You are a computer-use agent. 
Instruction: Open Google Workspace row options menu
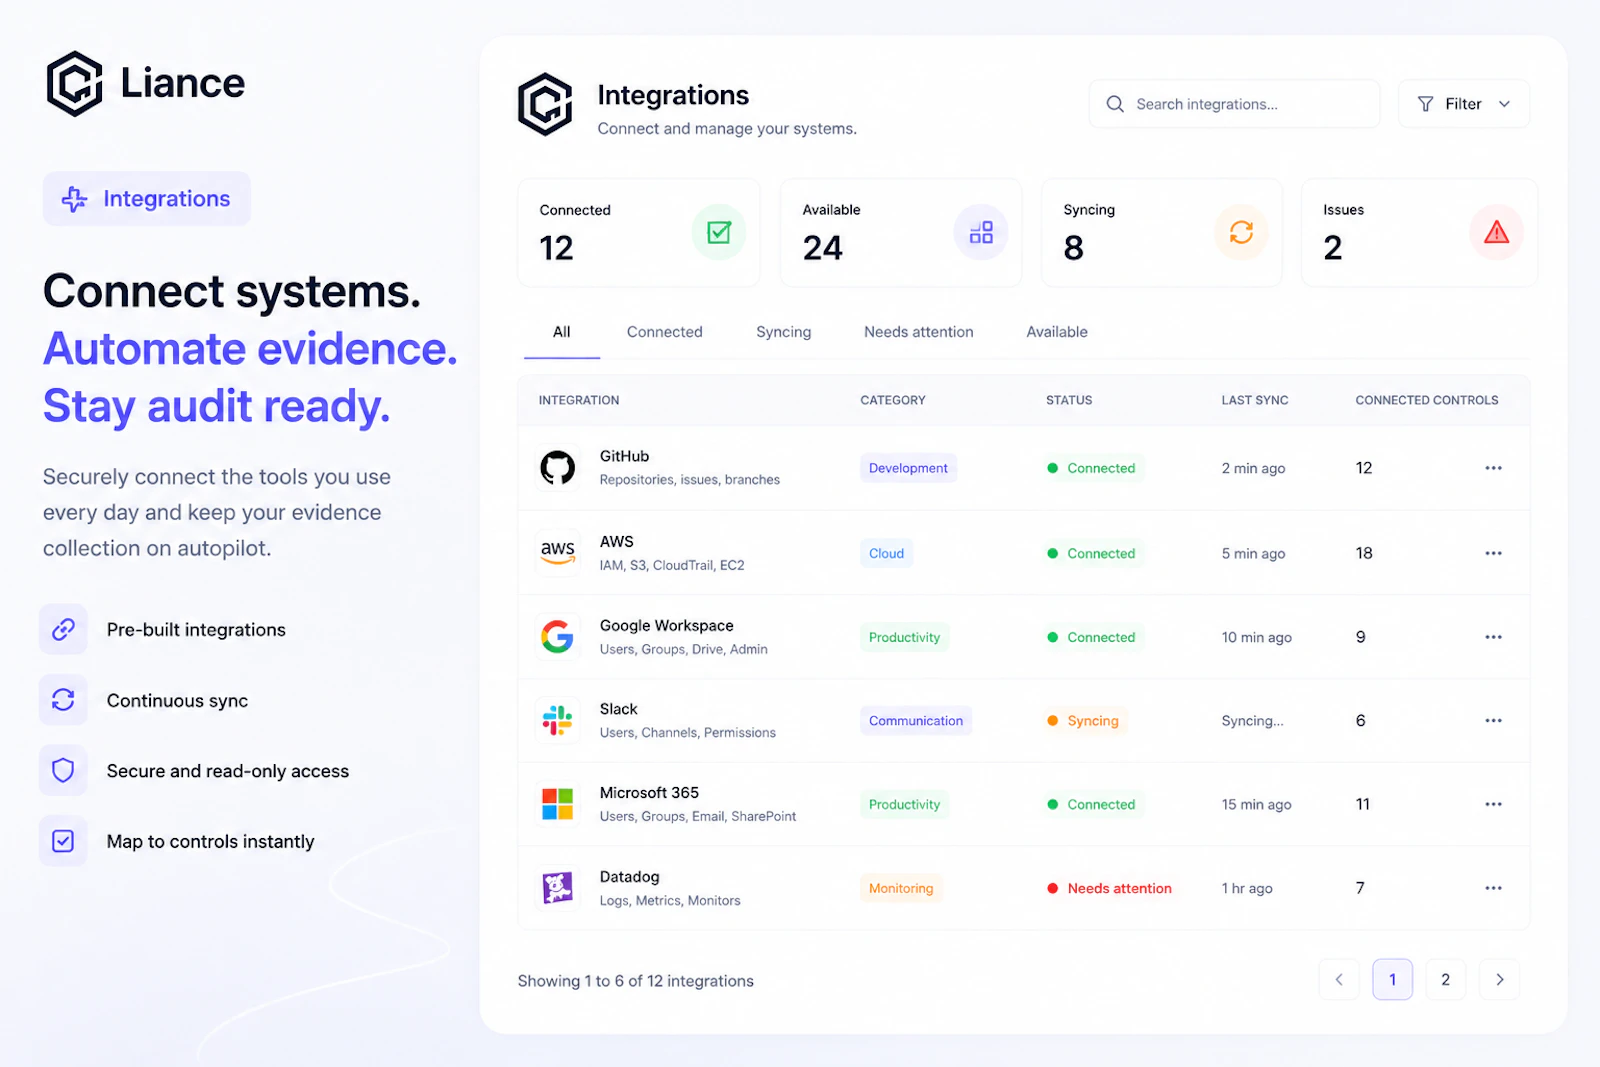point(1493,637)
